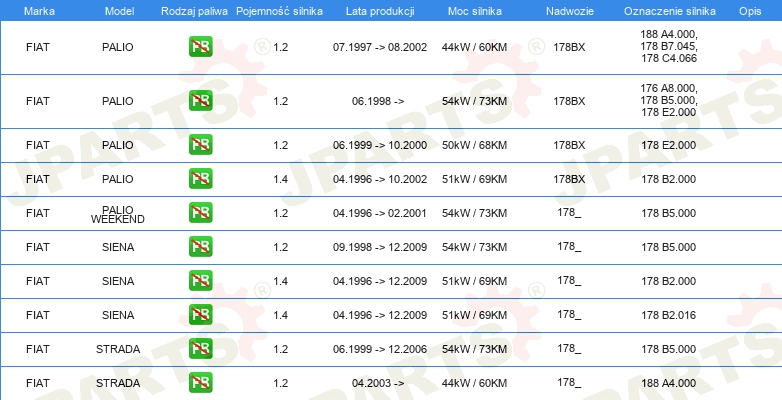Select the date range 04.1996 -> 02.2001

380,213
